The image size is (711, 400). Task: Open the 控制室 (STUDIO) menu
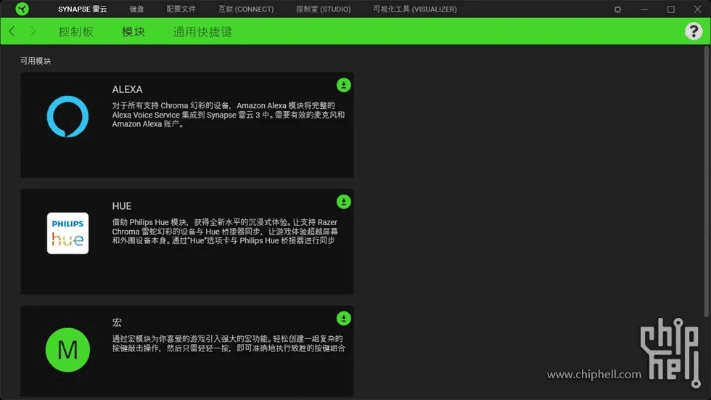323,9
